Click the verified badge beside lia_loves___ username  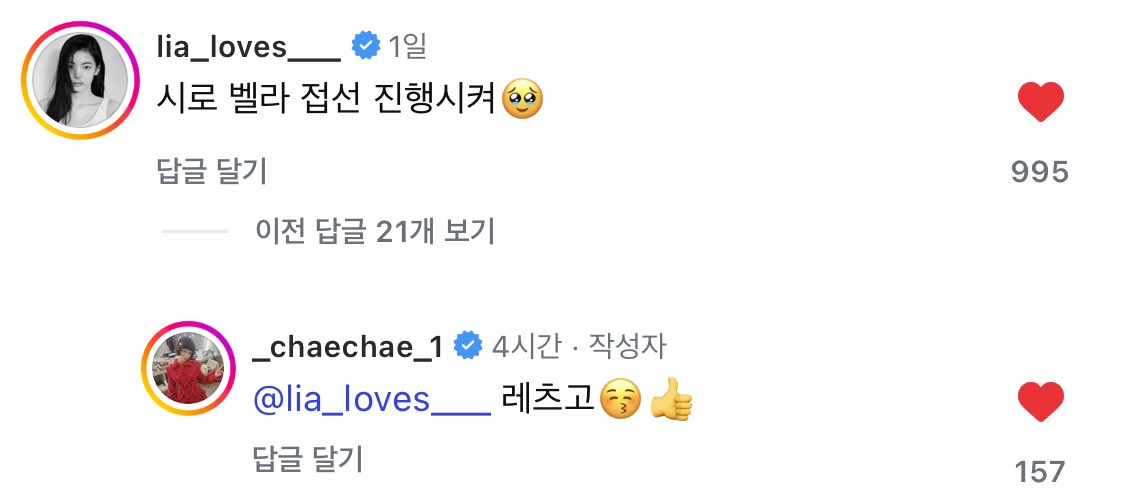364,46
